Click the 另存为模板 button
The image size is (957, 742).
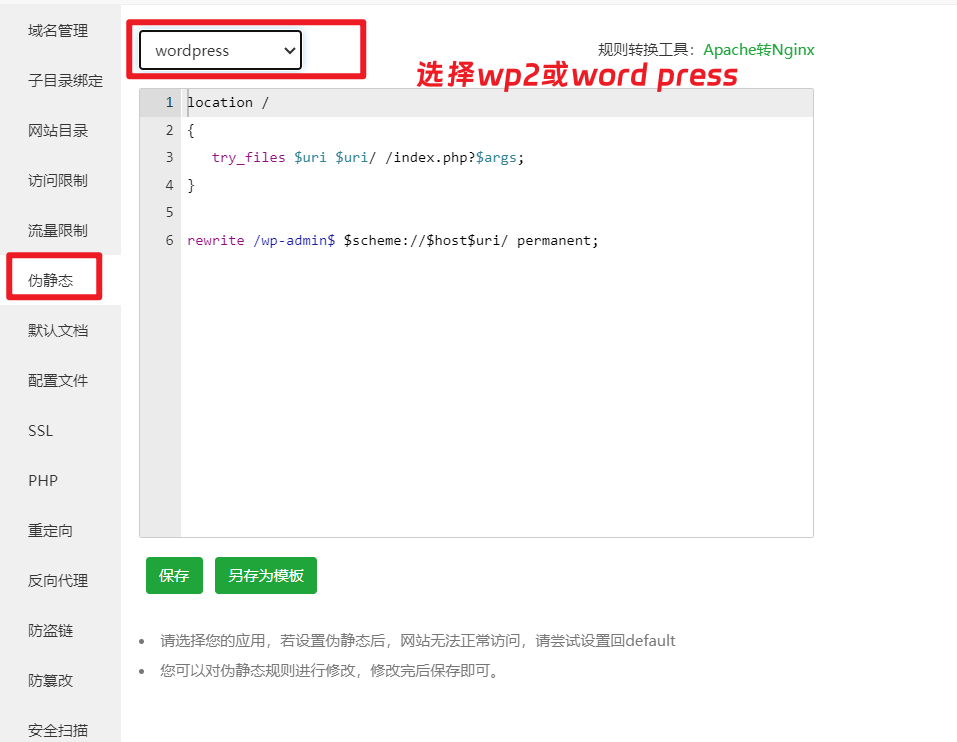265,575
